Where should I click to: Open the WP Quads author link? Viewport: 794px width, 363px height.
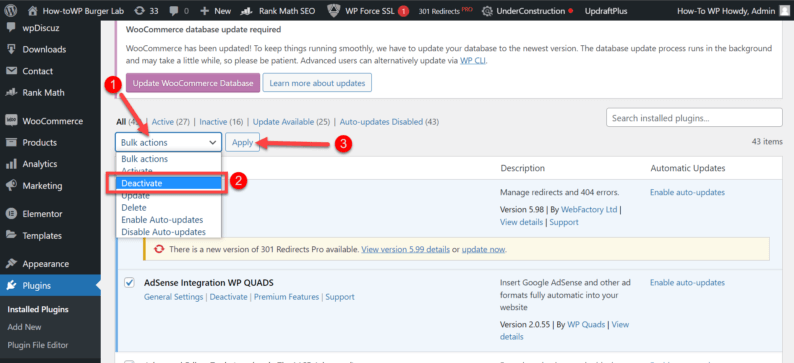tap(585, 325)
